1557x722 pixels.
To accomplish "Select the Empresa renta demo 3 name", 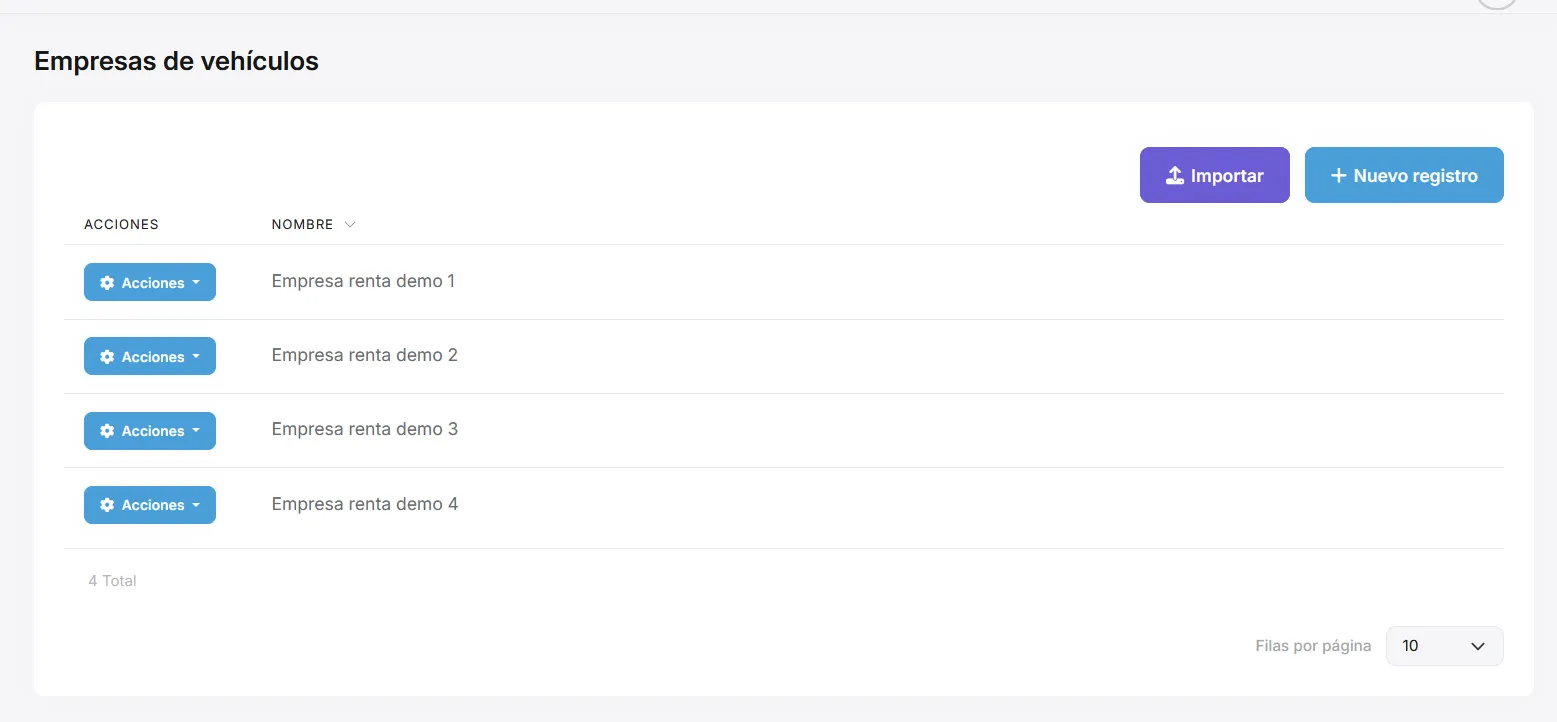I will tap(365, 430).
